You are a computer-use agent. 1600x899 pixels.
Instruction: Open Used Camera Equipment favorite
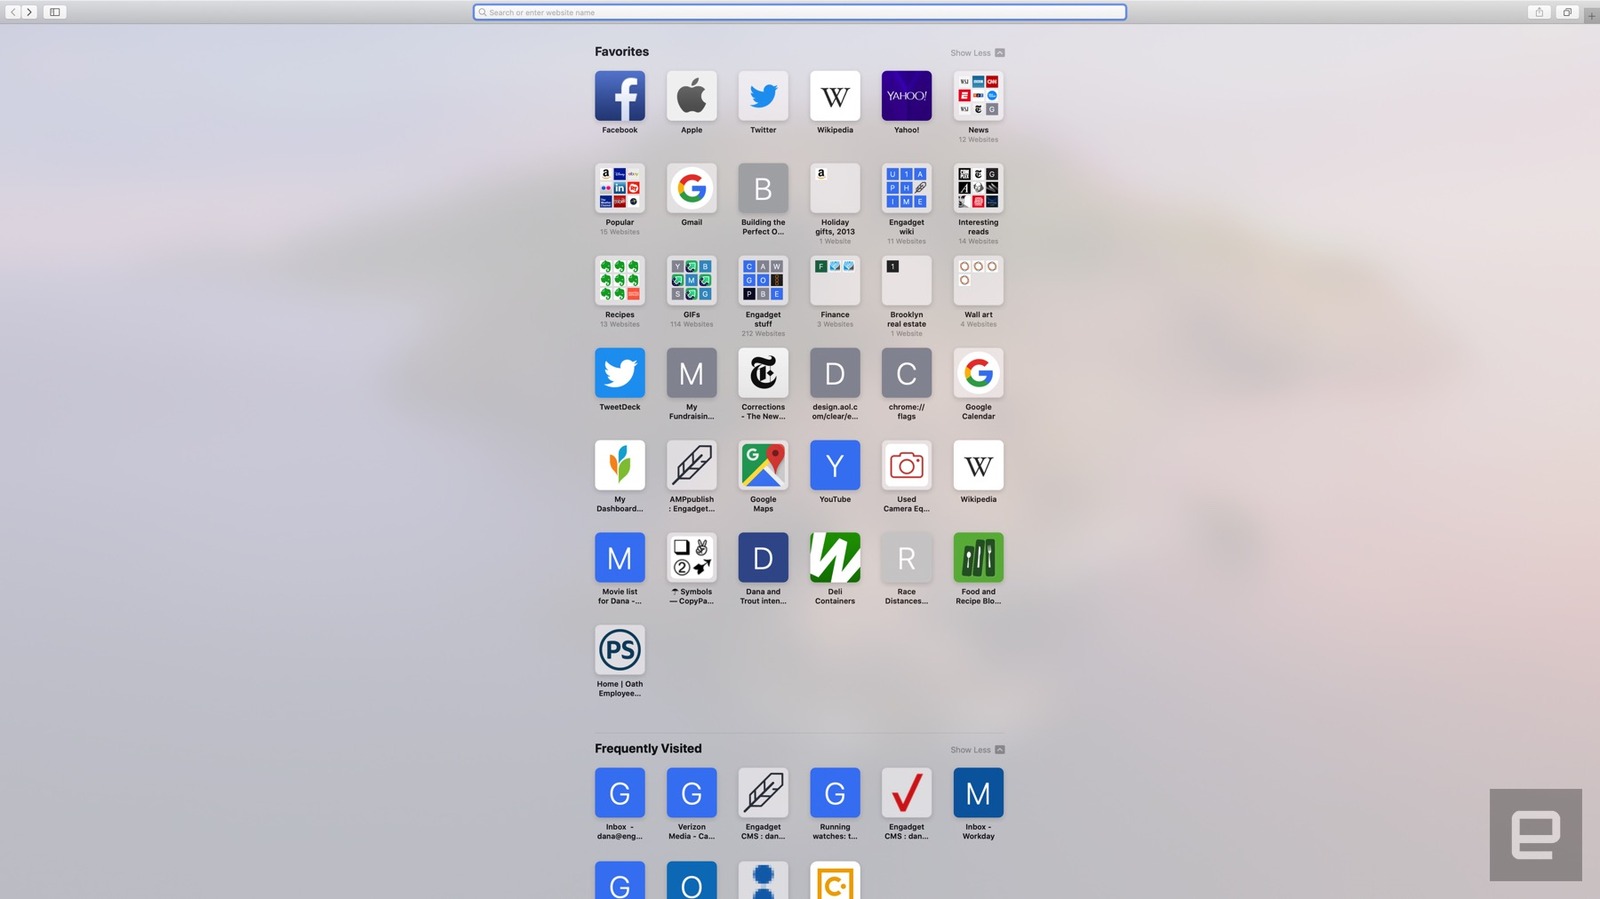tap(906, 465)
